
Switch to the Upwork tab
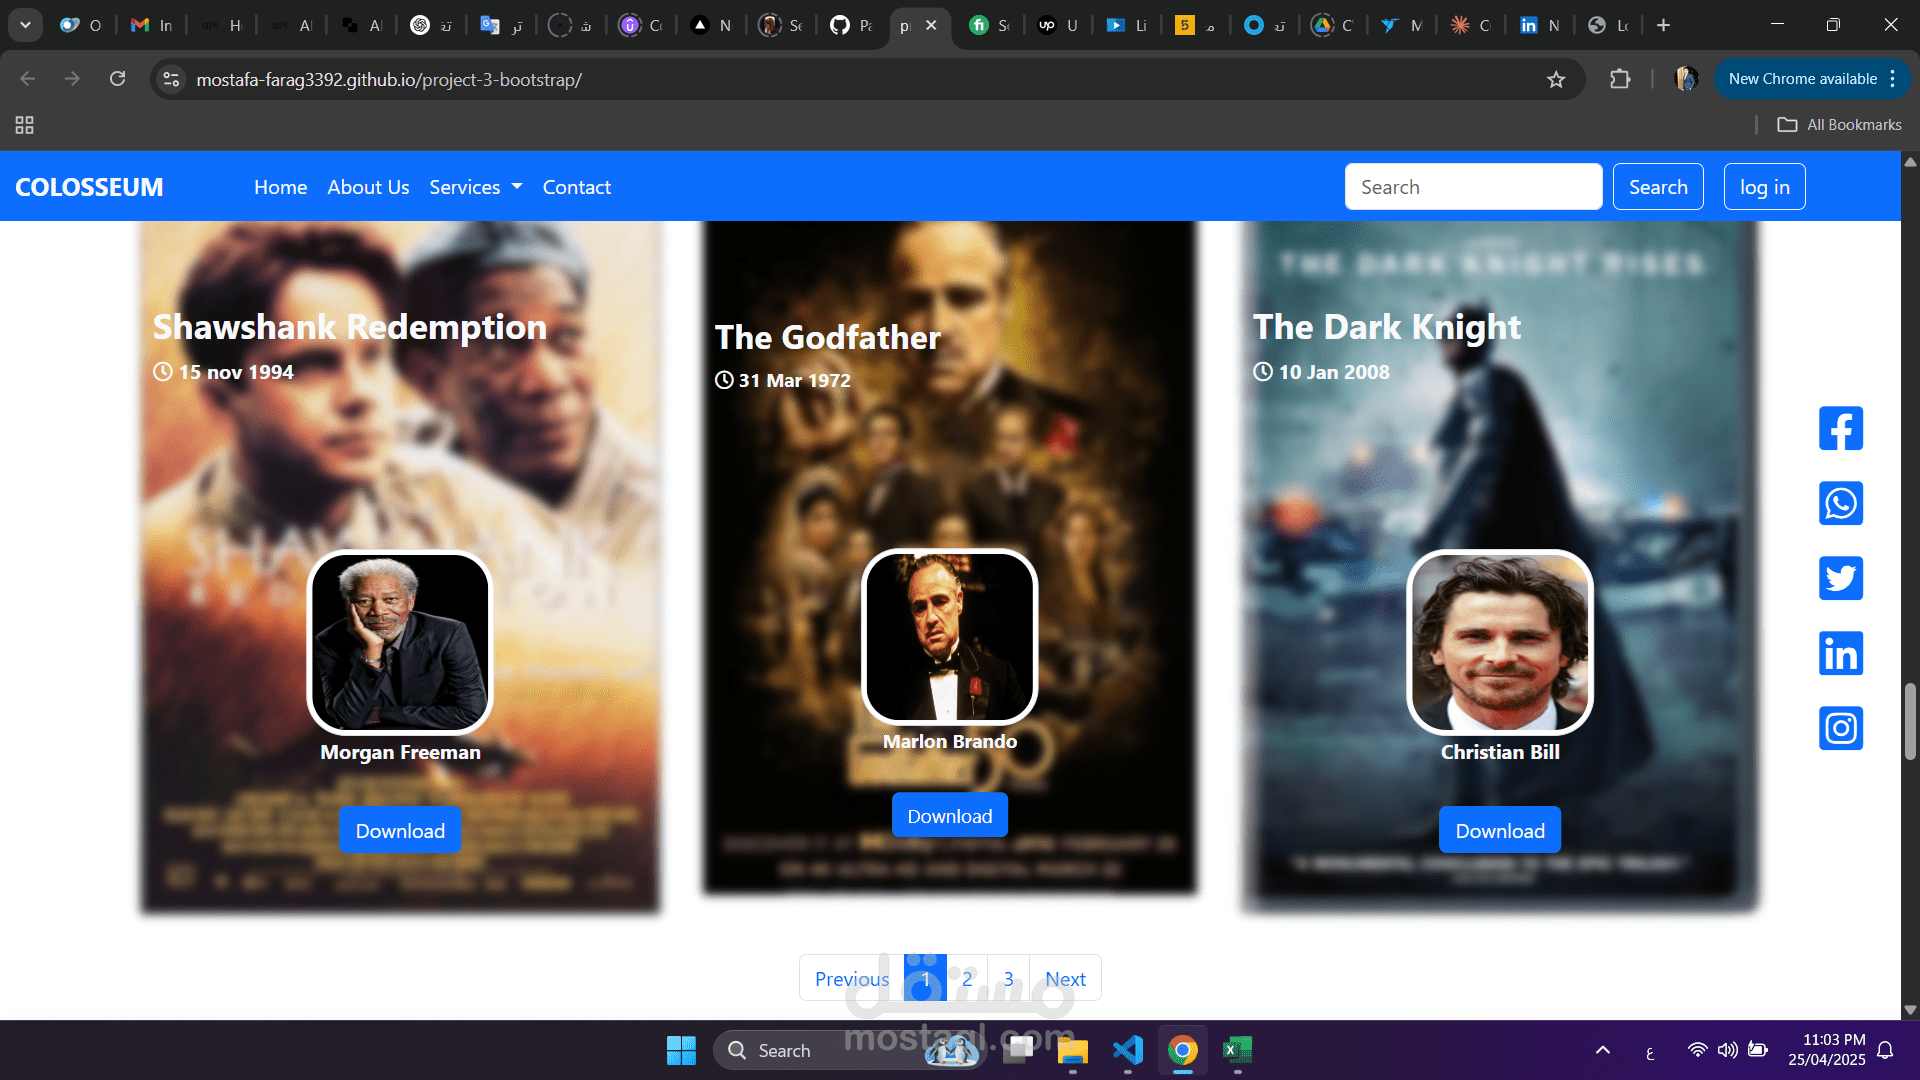pos(1058,25)
